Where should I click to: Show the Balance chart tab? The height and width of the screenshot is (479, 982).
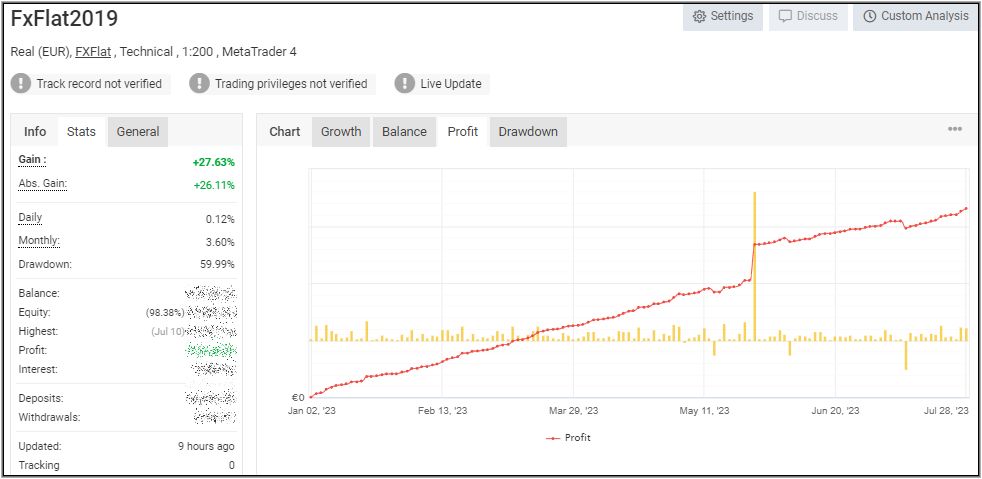pyautogui.click(x=404, y=131)
